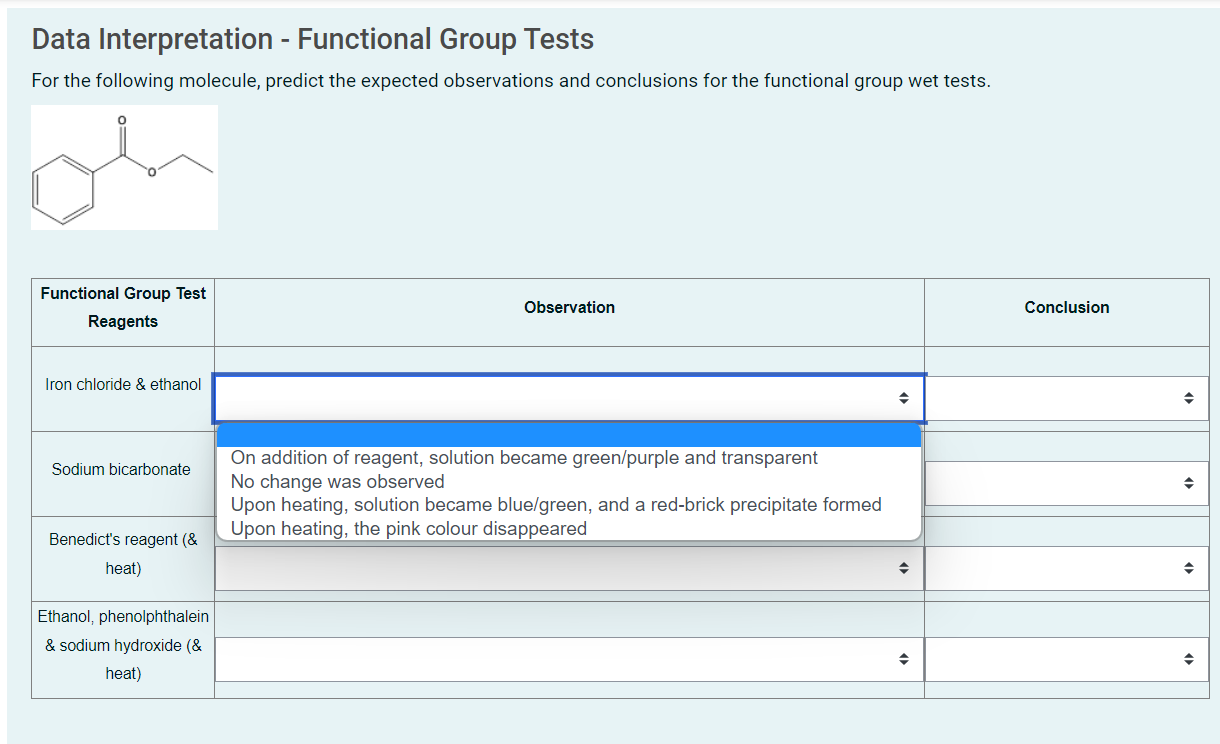Click the up-down arrow icon on phenolphthalein conclusion select

(x=1190, y=658)
